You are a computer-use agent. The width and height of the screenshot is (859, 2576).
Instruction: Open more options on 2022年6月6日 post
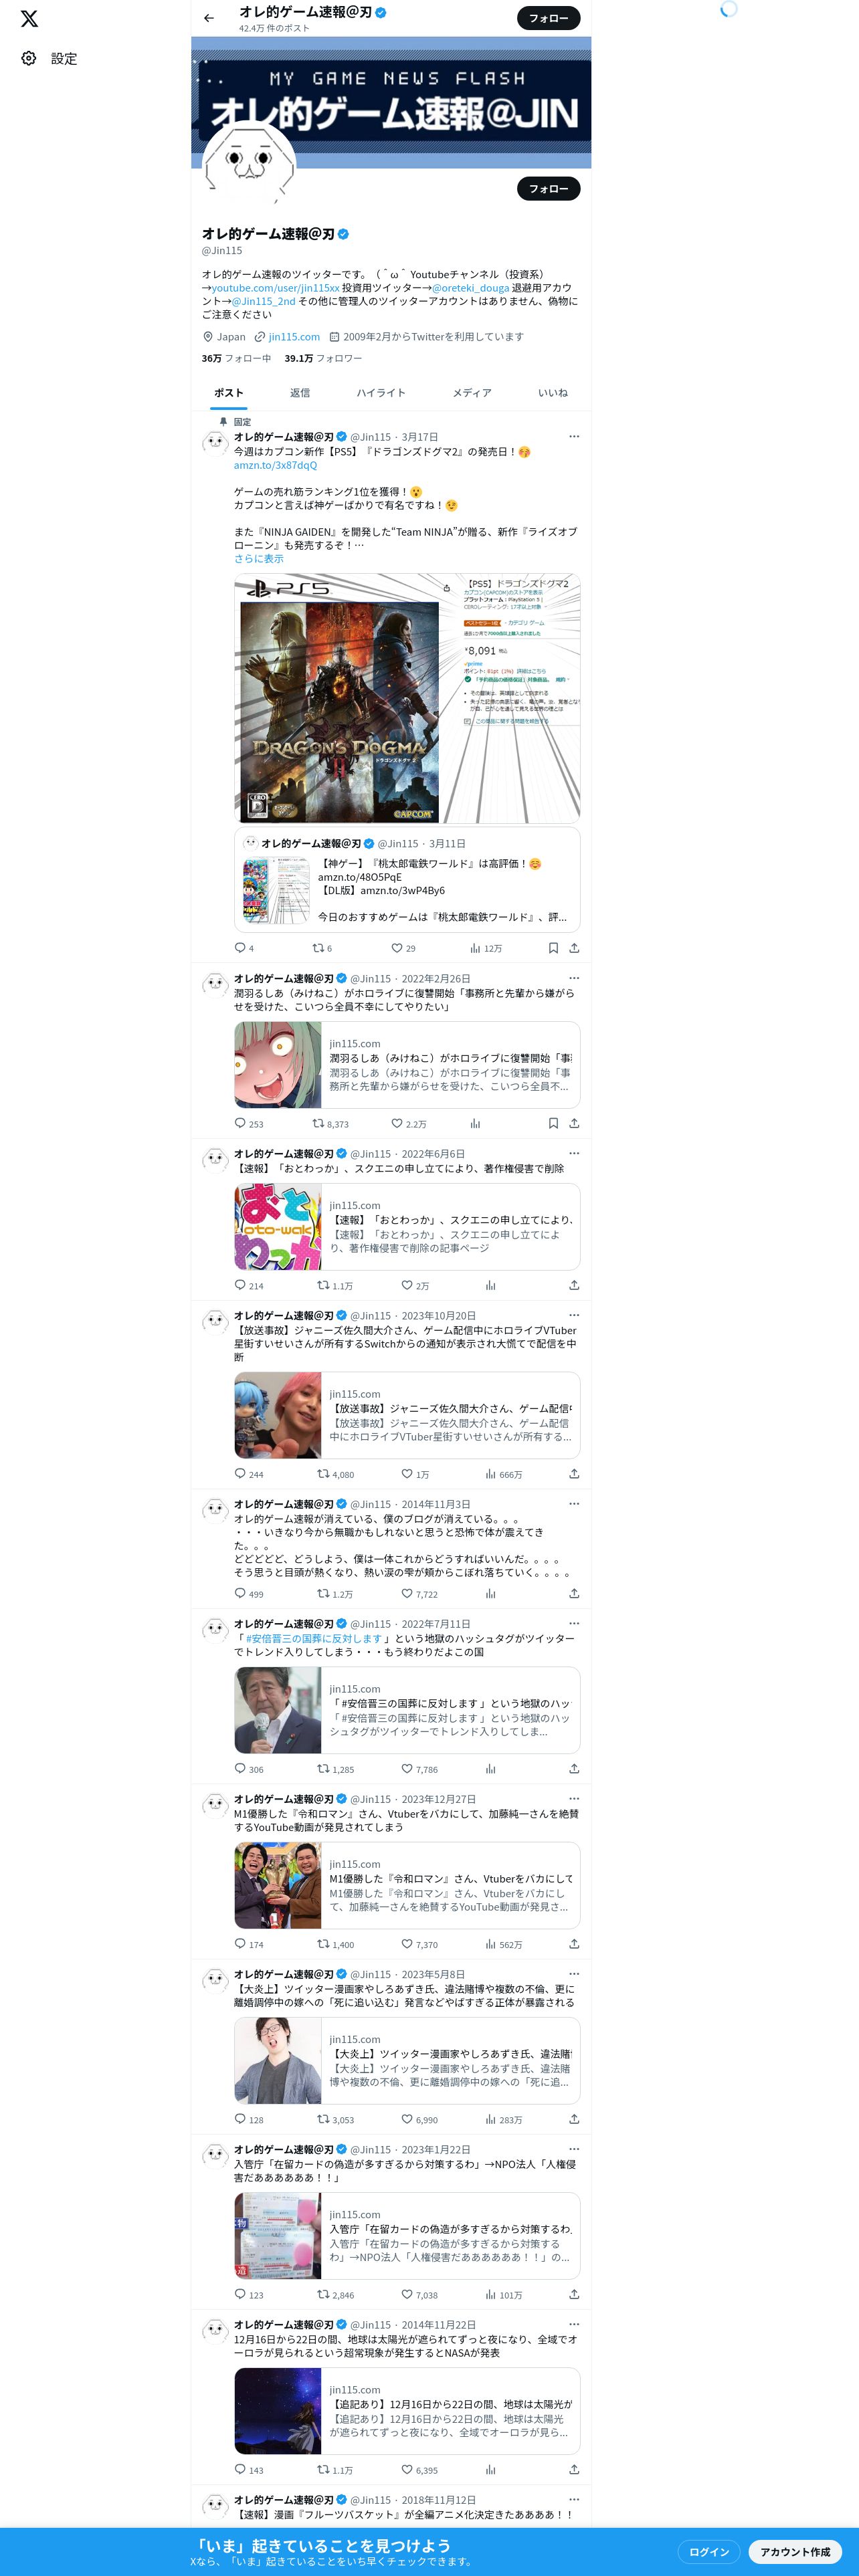(574, 1153)
